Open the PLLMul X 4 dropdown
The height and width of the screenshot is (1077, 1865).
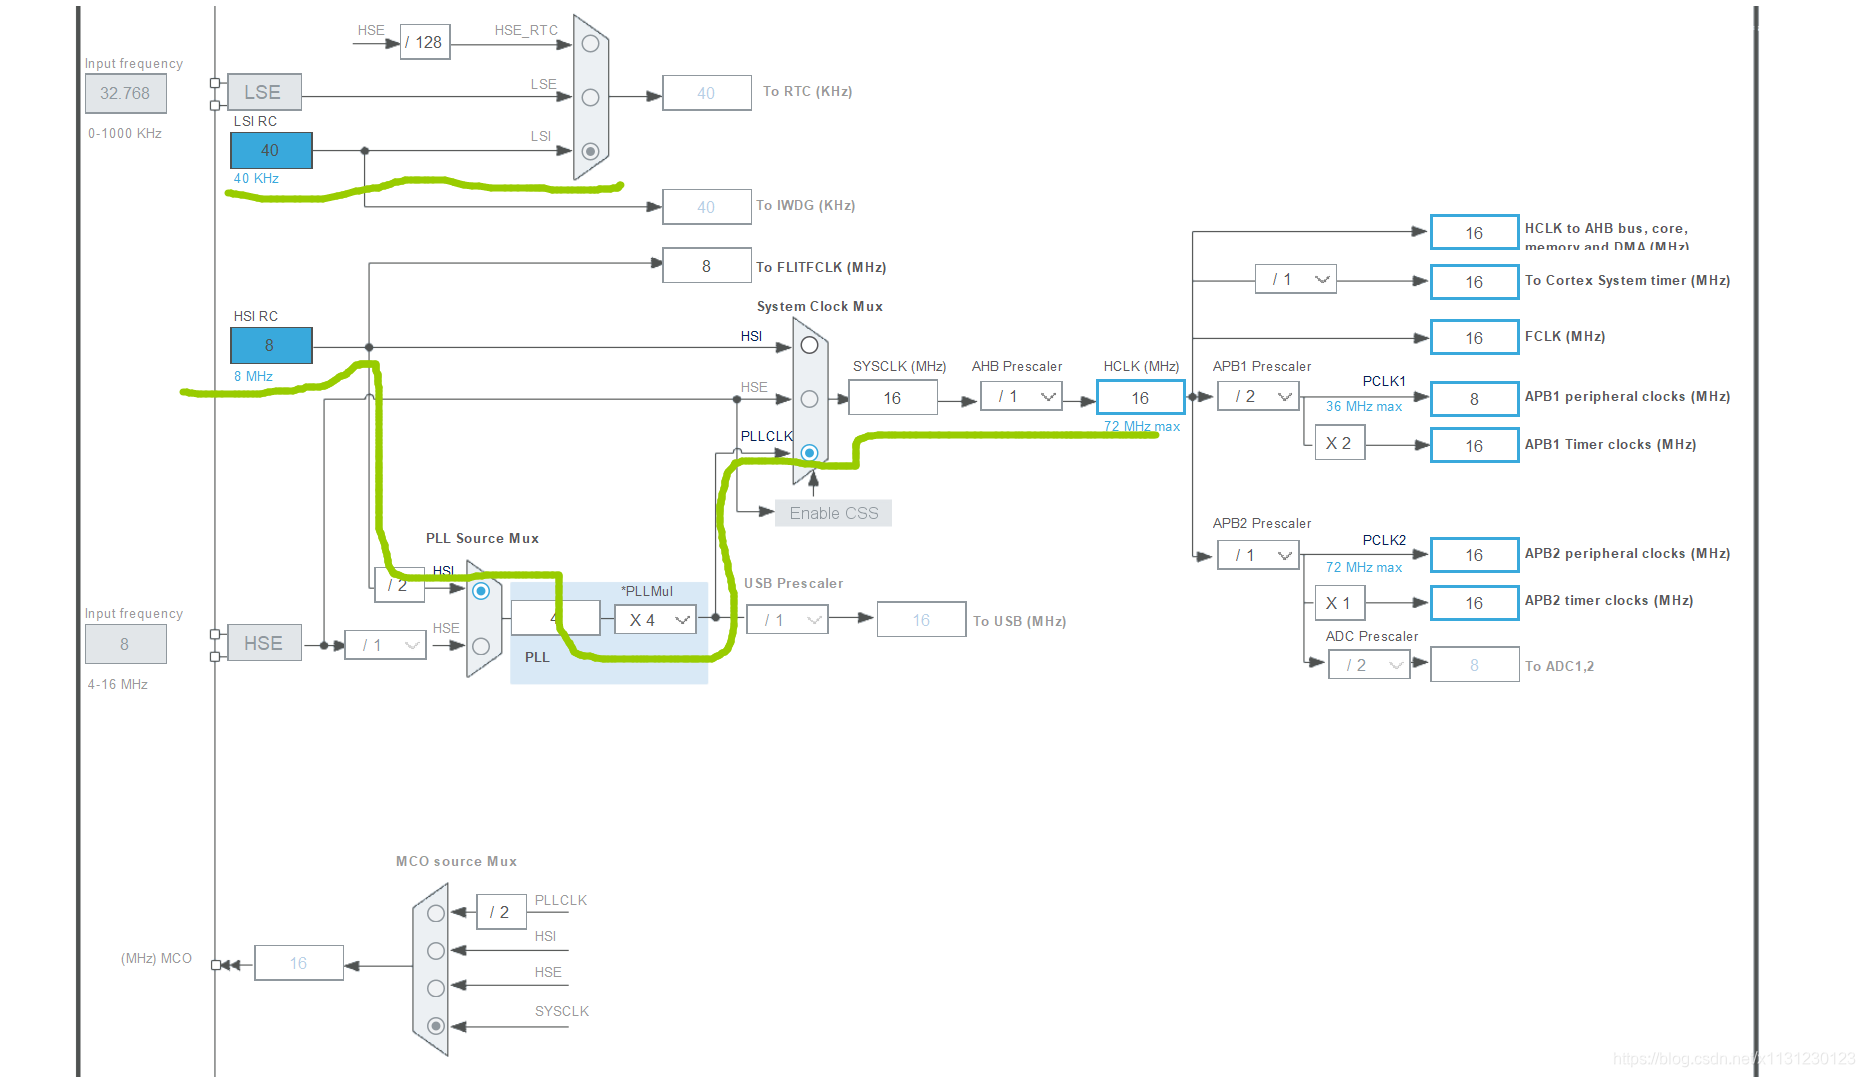(655, 620)
